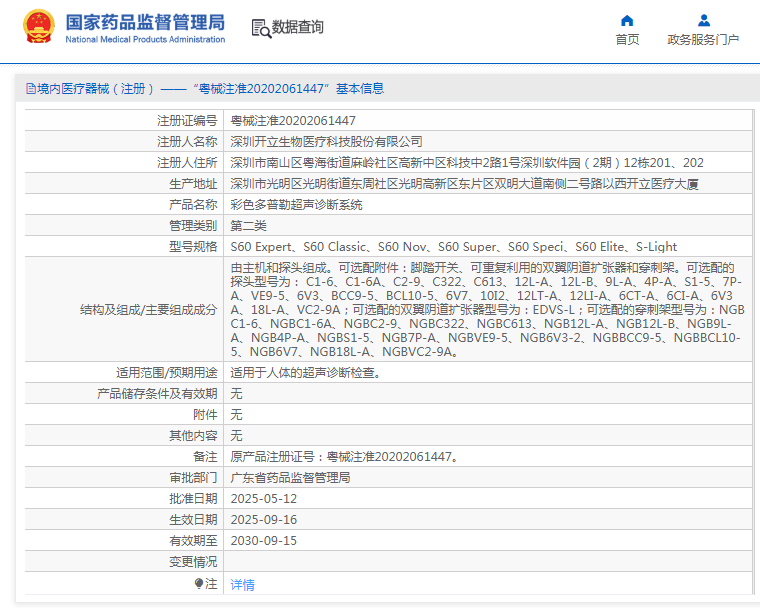Click product name 彩色多普勒超声诊断系统
Viewport: 760px width, 608px height.
point(296,204)
